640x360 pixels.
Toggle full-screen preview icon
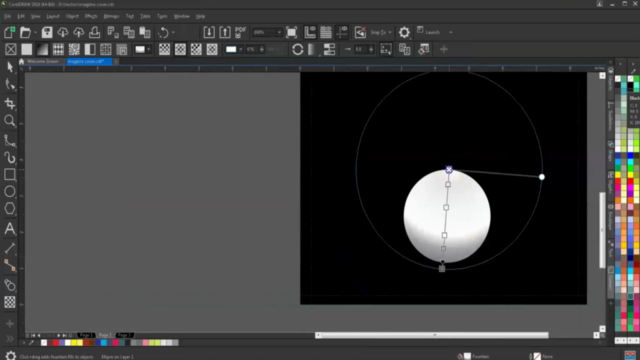click(x=291, y=32)
